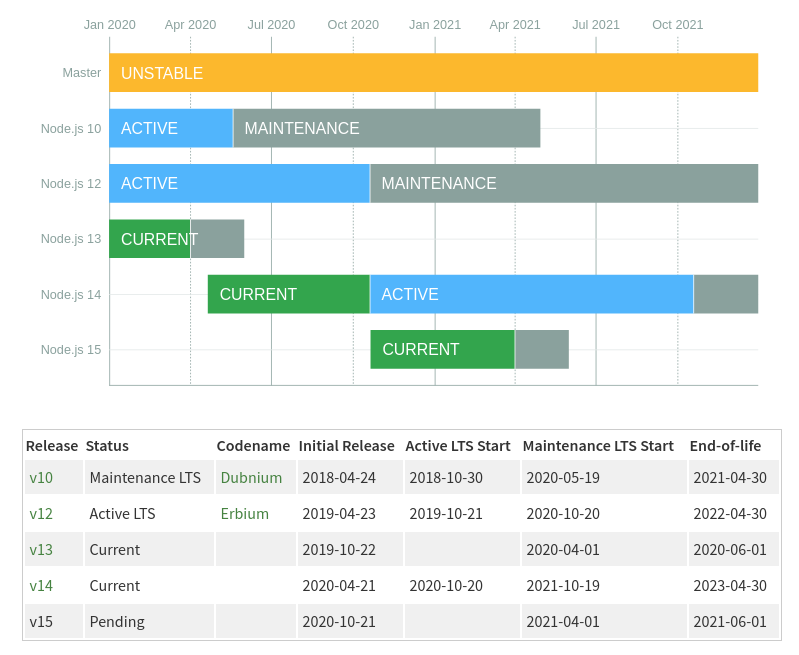Click the Jan 2021 axis label
Screen dimensions: 799x655
click(x=435, y=24)
